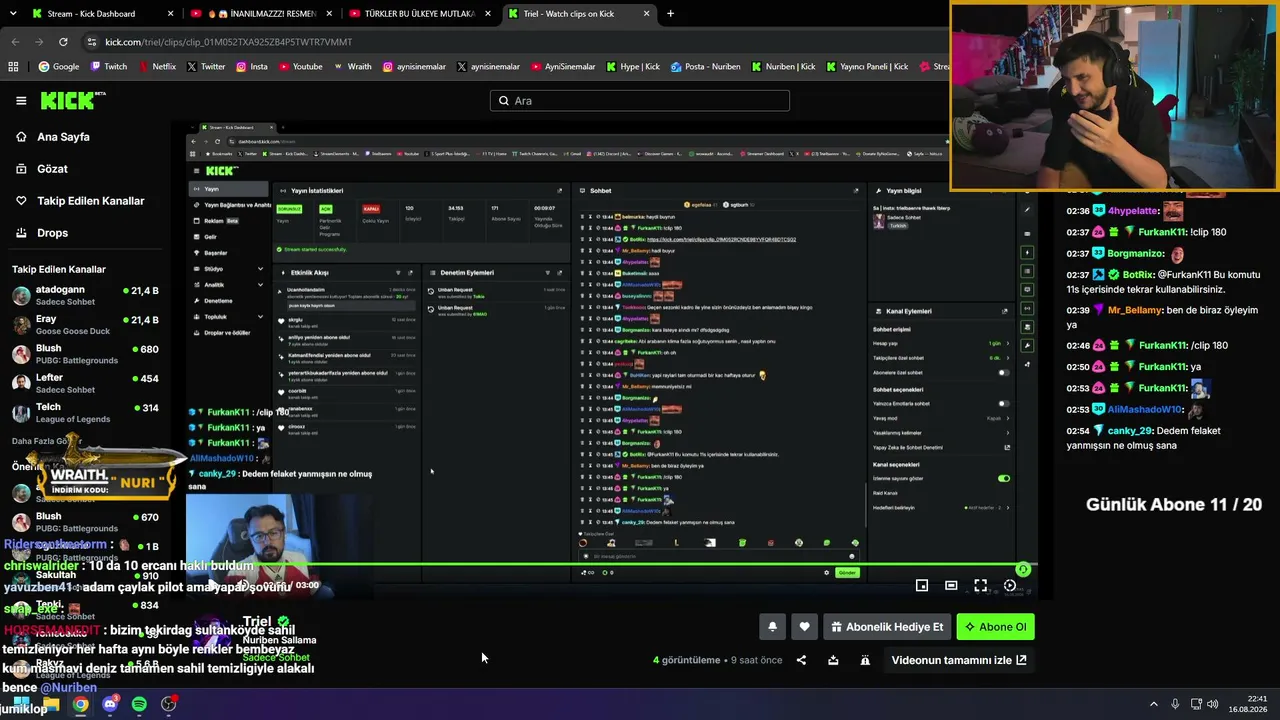Open the Twitch bookmark
Image resolution: width=1280 pixels, height=720 pixels.
tap(109, 67)
